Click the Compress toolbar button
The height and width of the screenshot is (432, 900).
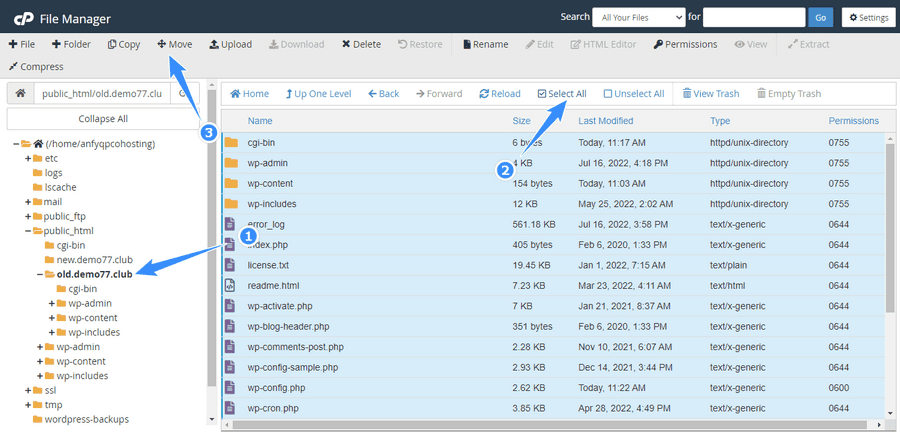(36, 67)
